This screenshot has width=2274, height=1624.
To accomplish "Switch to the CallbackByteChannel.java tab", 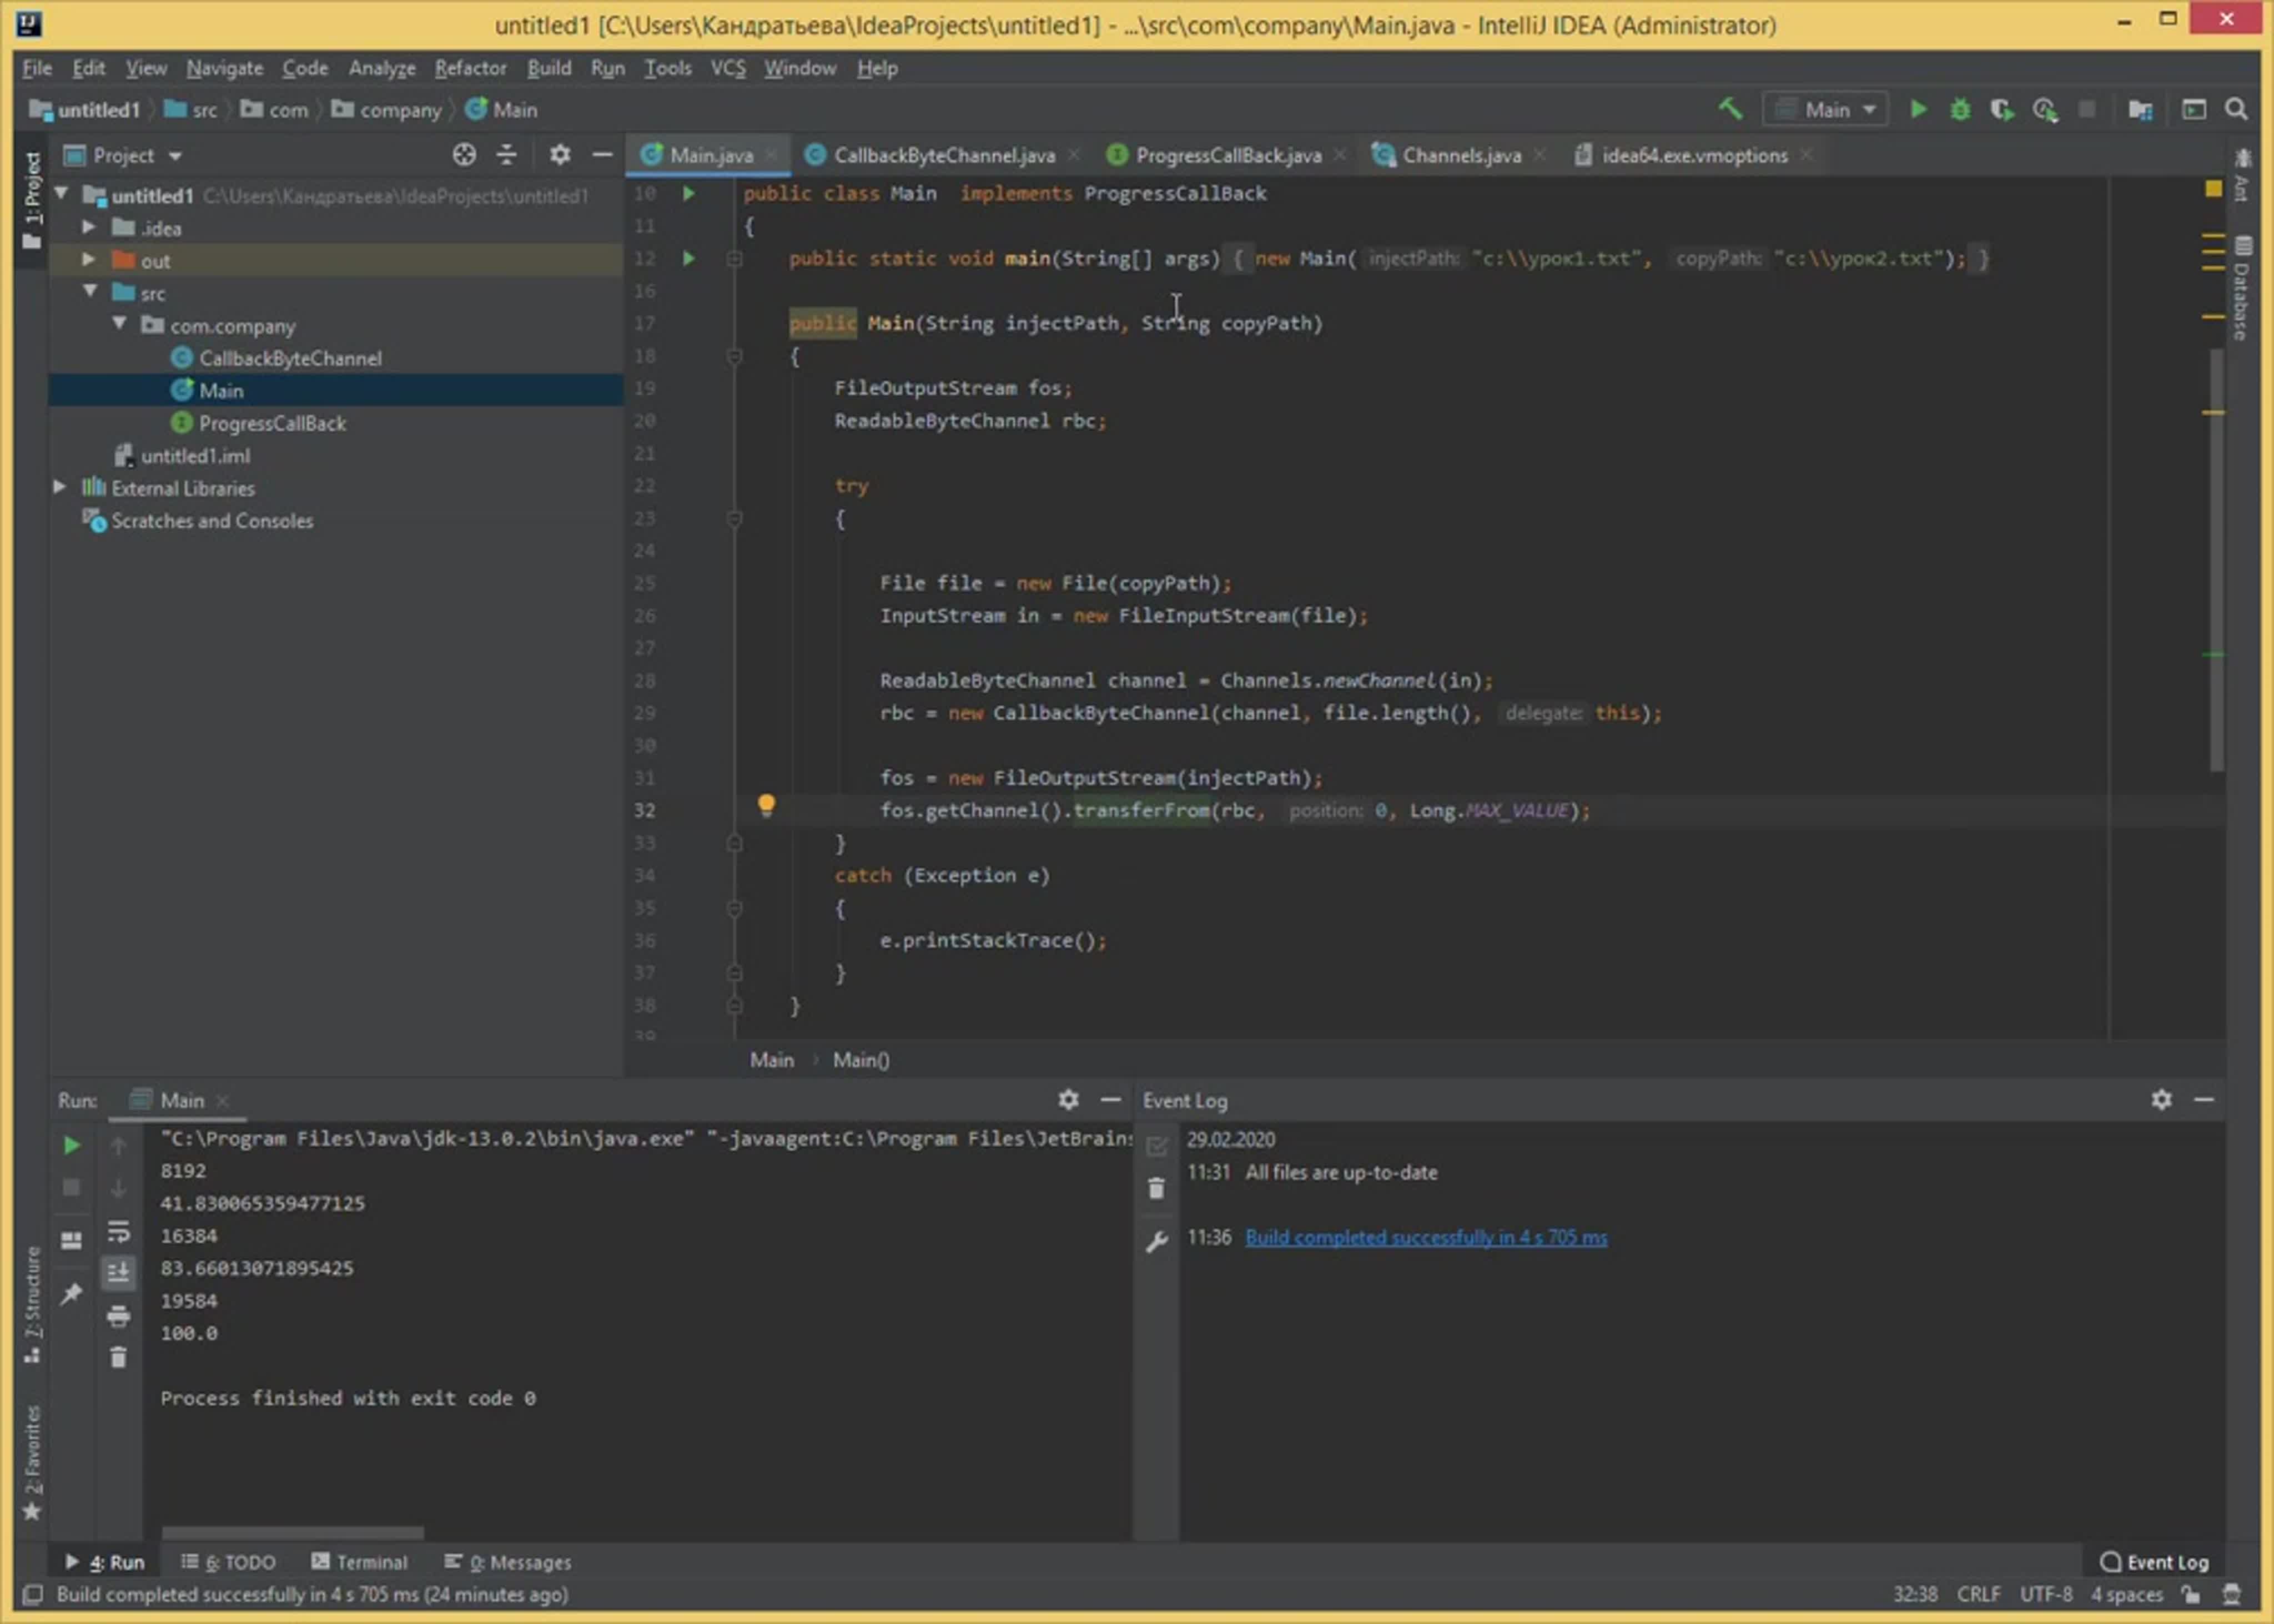I will point(943,155).
